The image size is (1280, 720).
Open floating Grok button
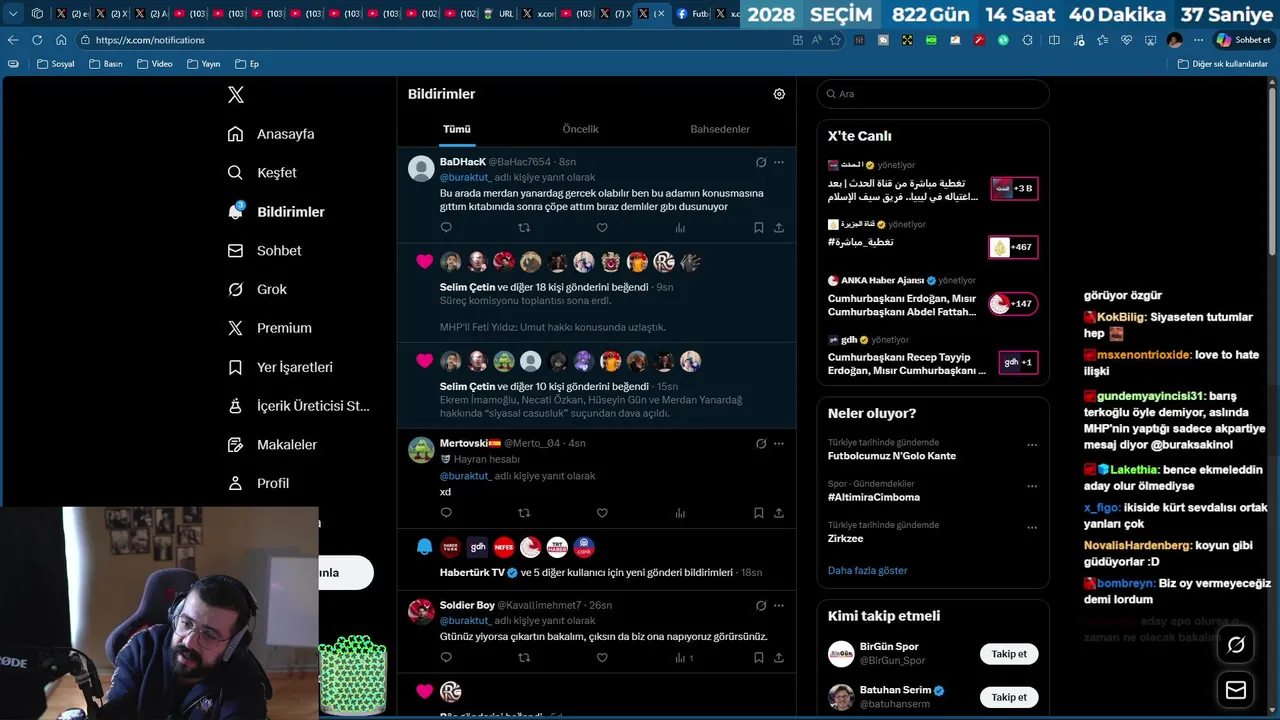click(1236, 645)
